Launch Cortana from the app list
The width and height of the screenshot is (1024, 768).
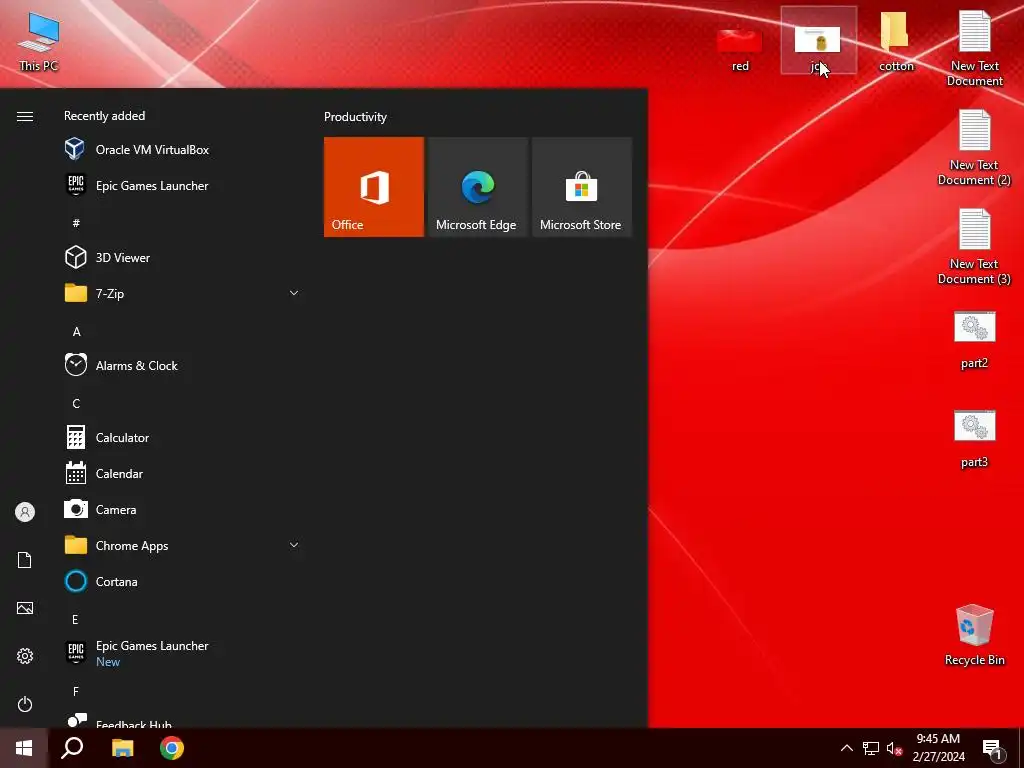tap(182, 581)
